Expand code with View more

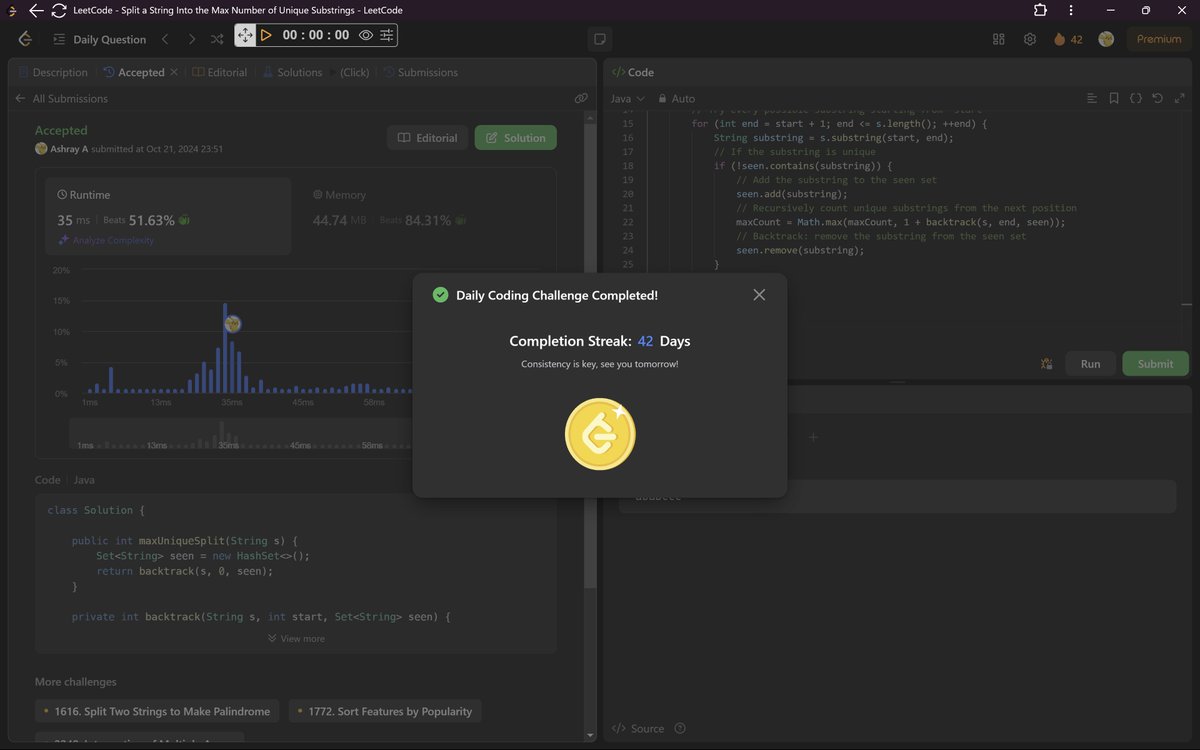[x=296, y=638]
